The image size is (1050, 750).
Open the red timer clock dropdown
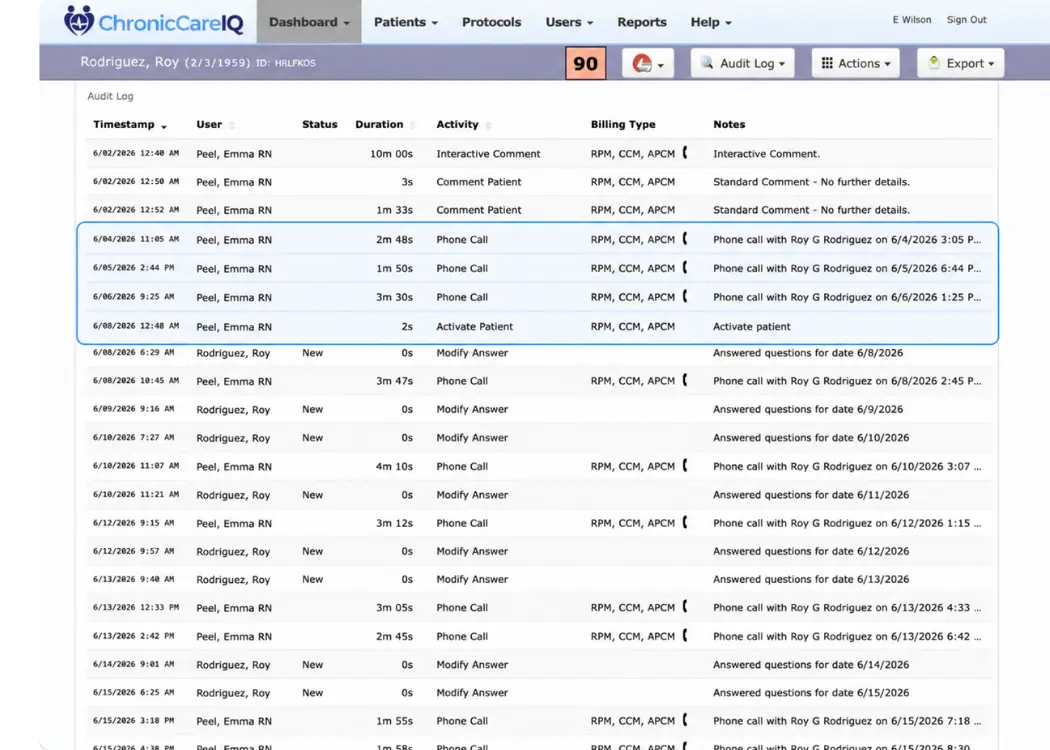click(x=648, y=63)
